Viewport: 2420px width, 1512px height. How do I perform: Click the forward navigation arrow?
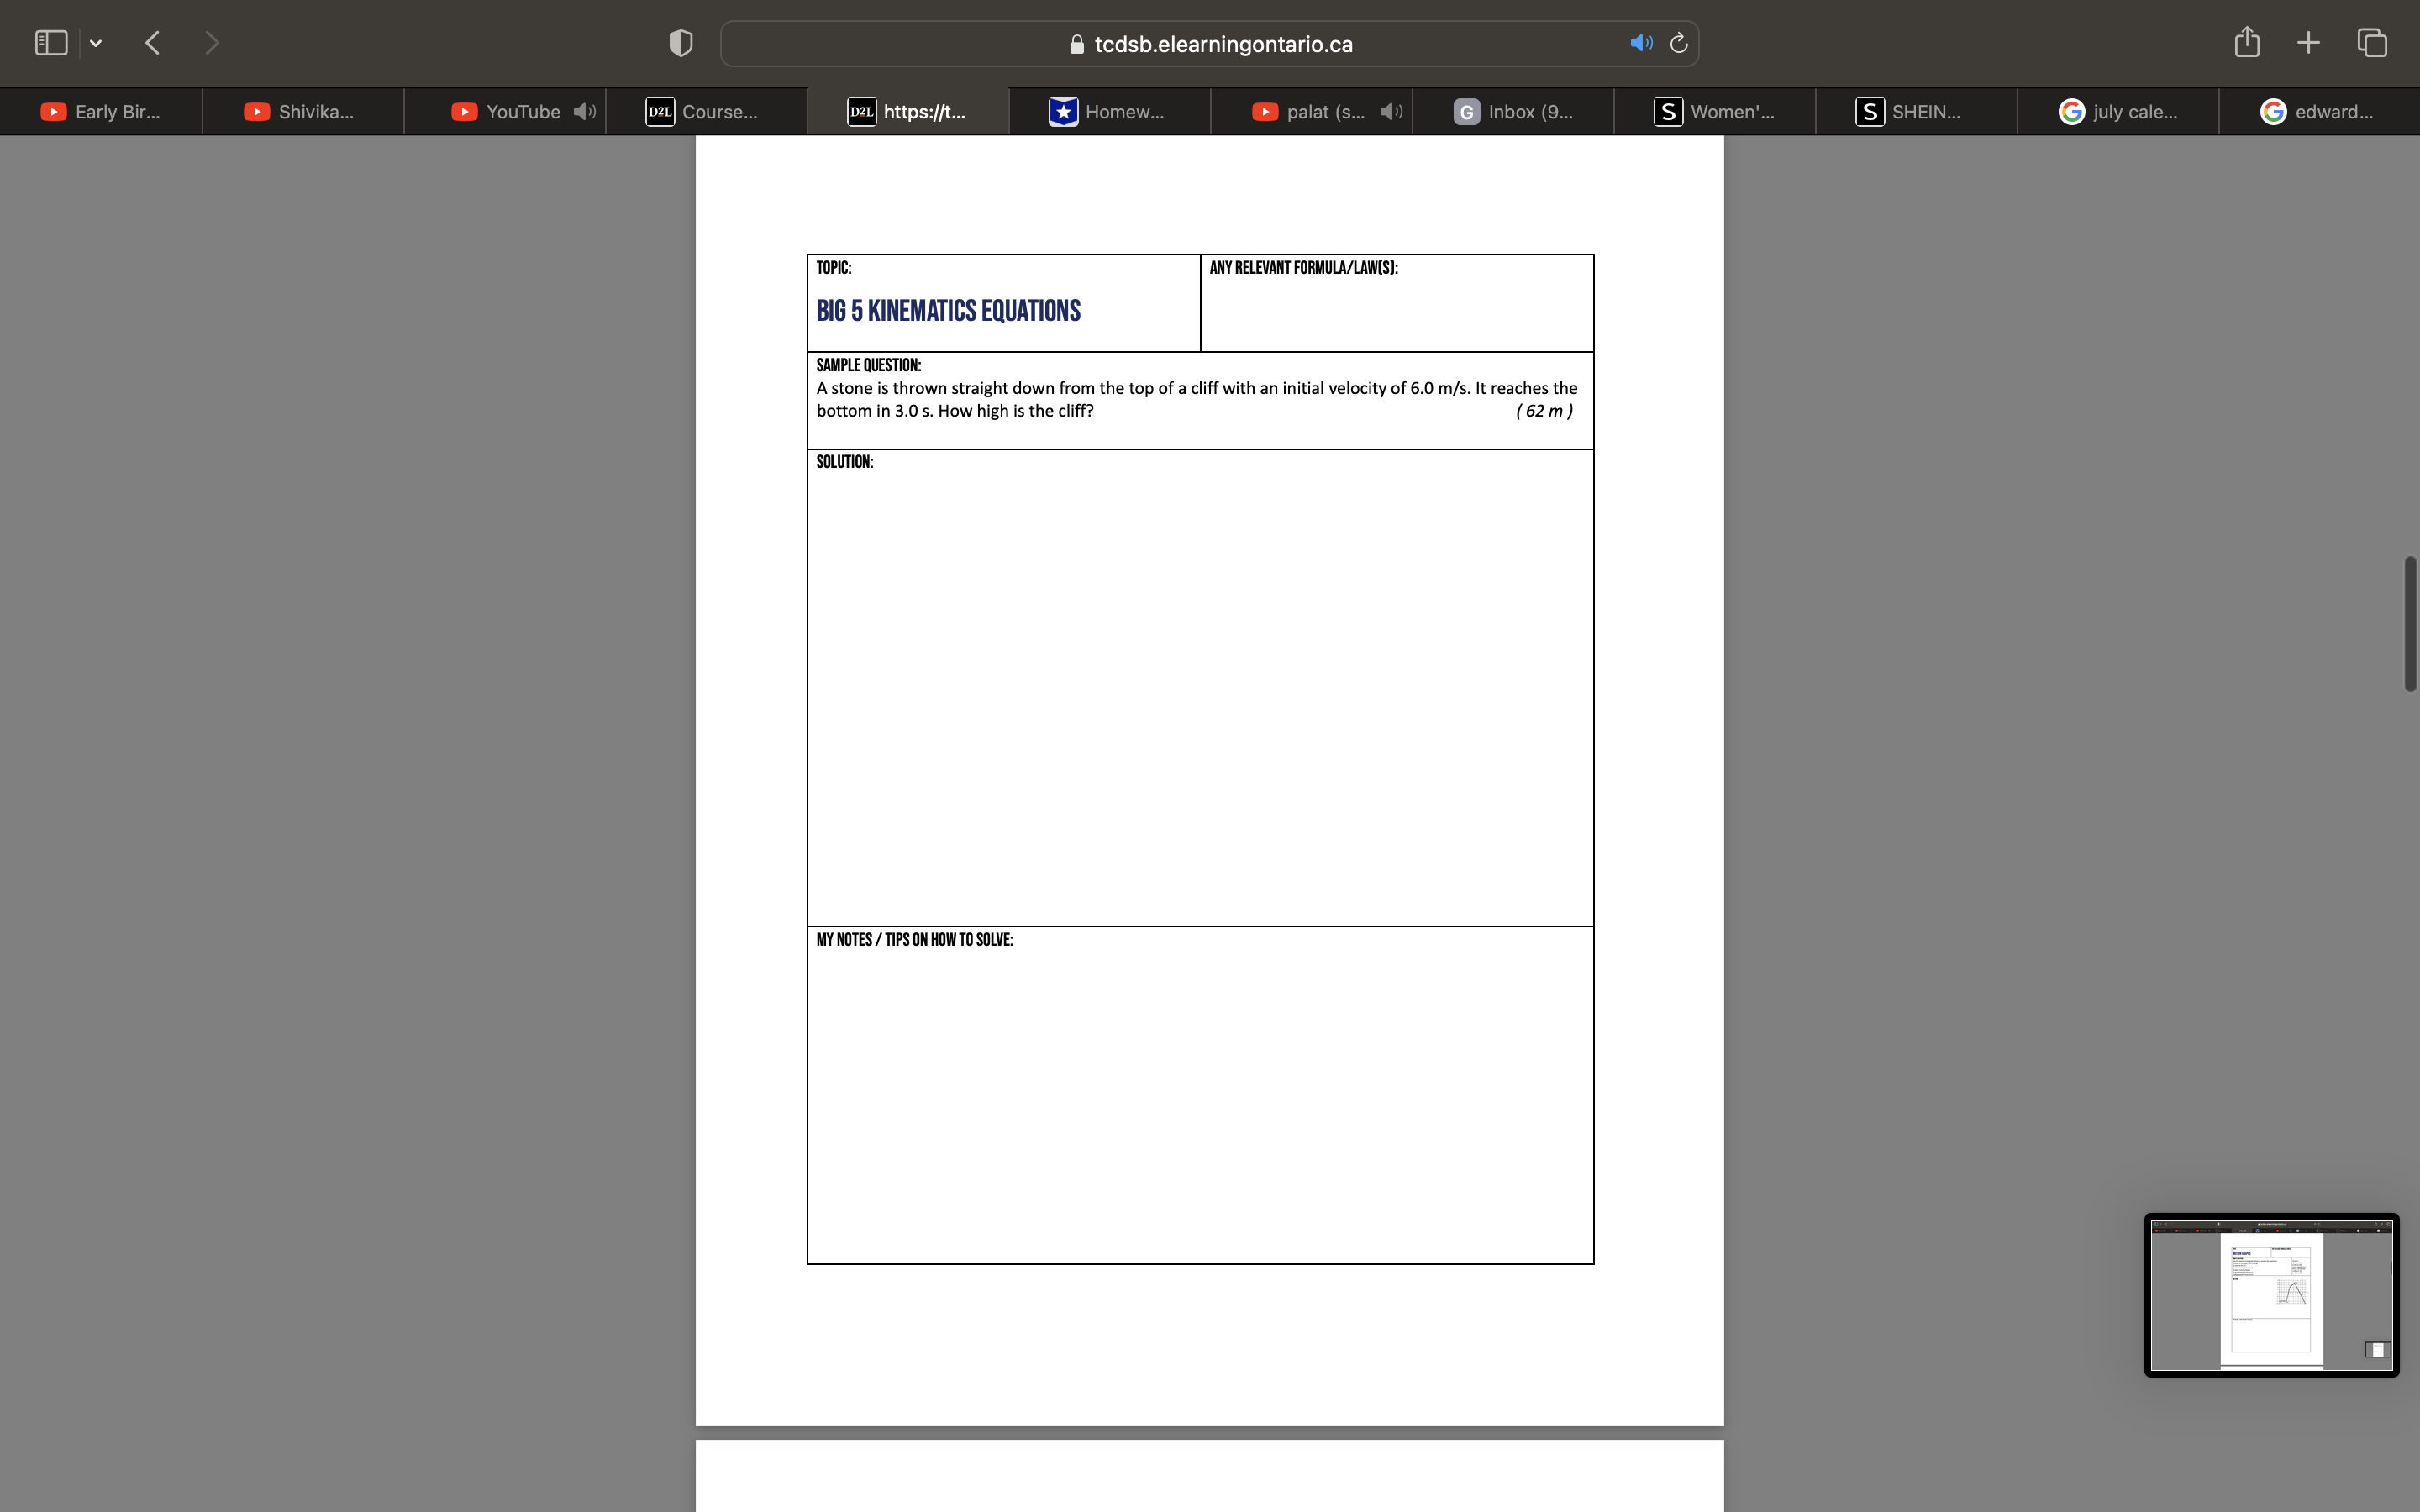212,42
